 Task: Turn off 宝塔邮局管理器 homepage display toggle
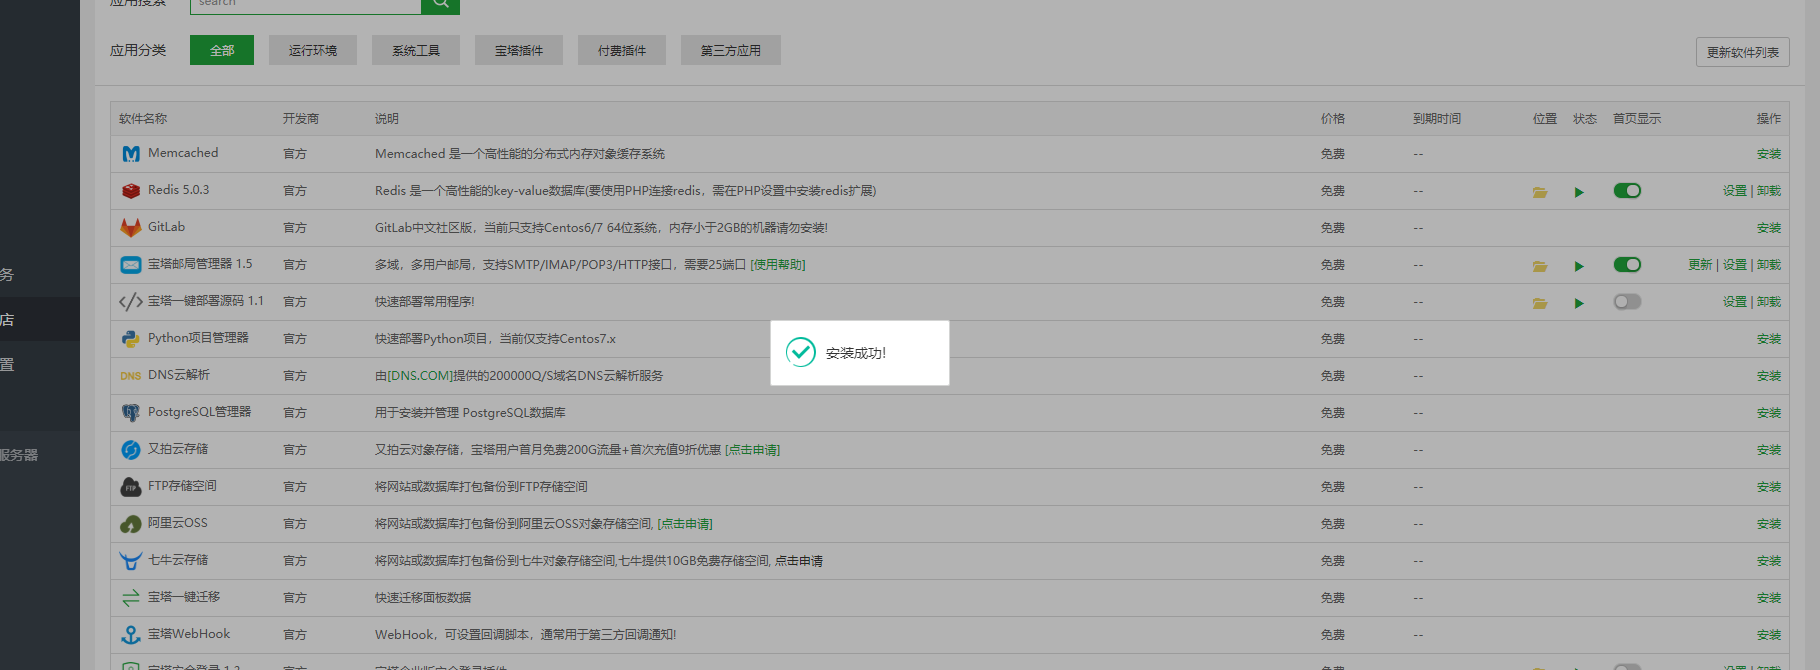click(1627, 265)
